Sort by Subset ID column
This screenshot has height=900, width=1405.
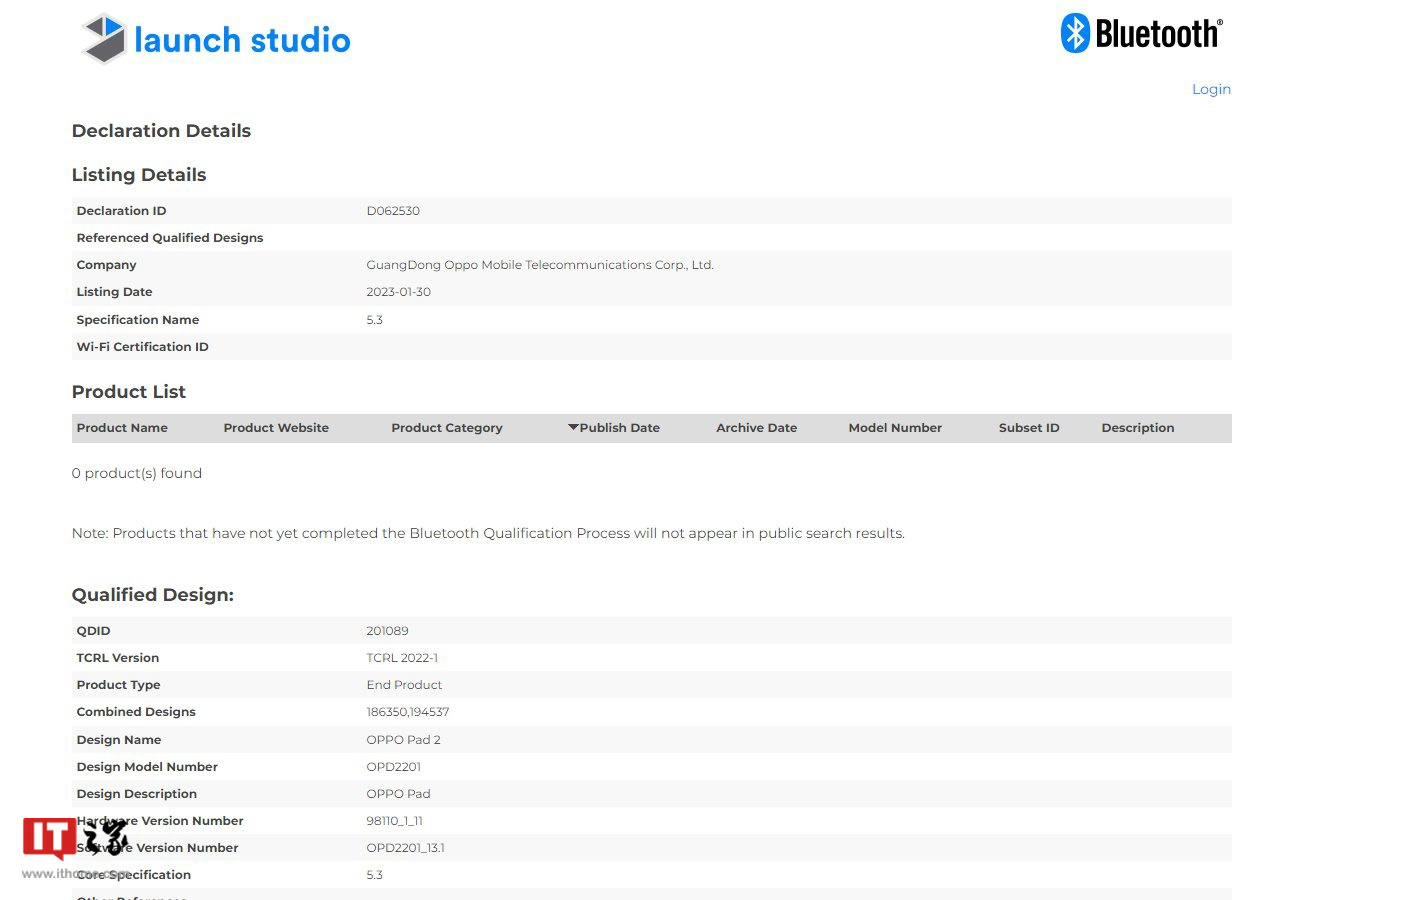coord(1028,428)
